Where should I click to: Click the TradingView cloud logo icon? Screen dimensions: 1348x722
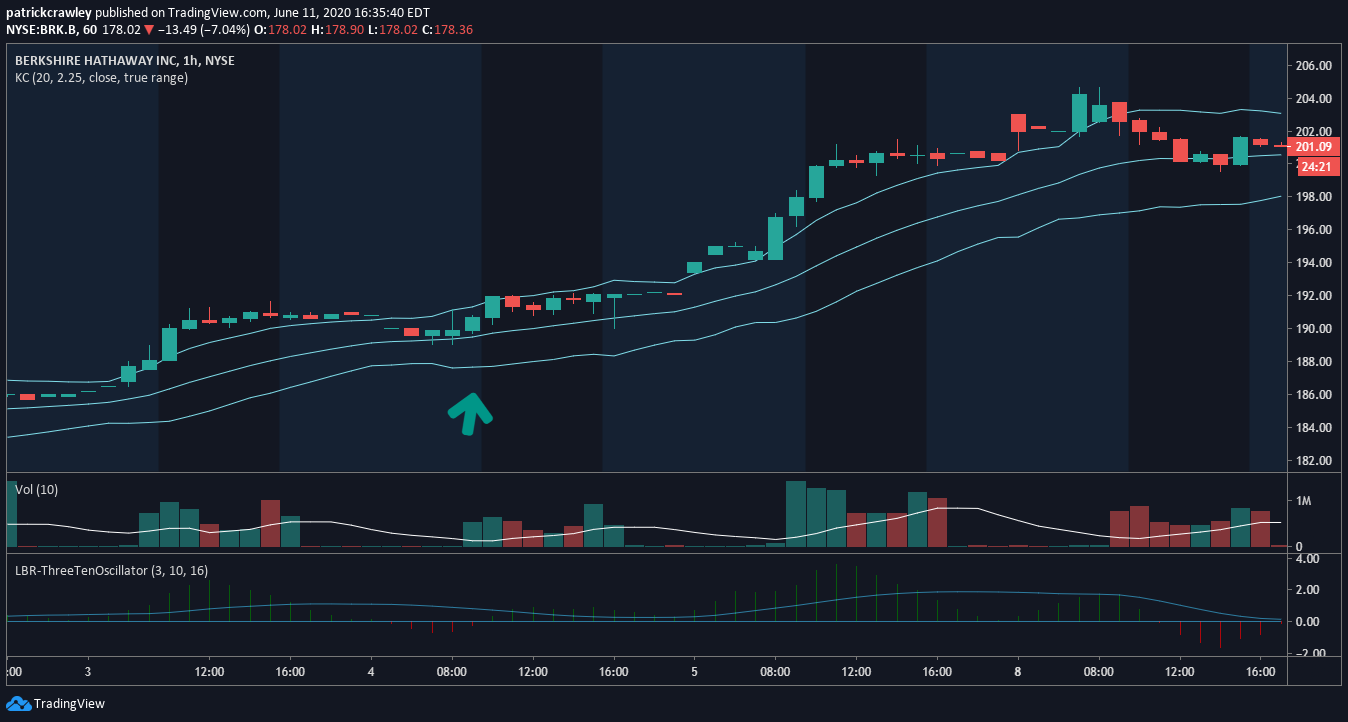[18, 703]
